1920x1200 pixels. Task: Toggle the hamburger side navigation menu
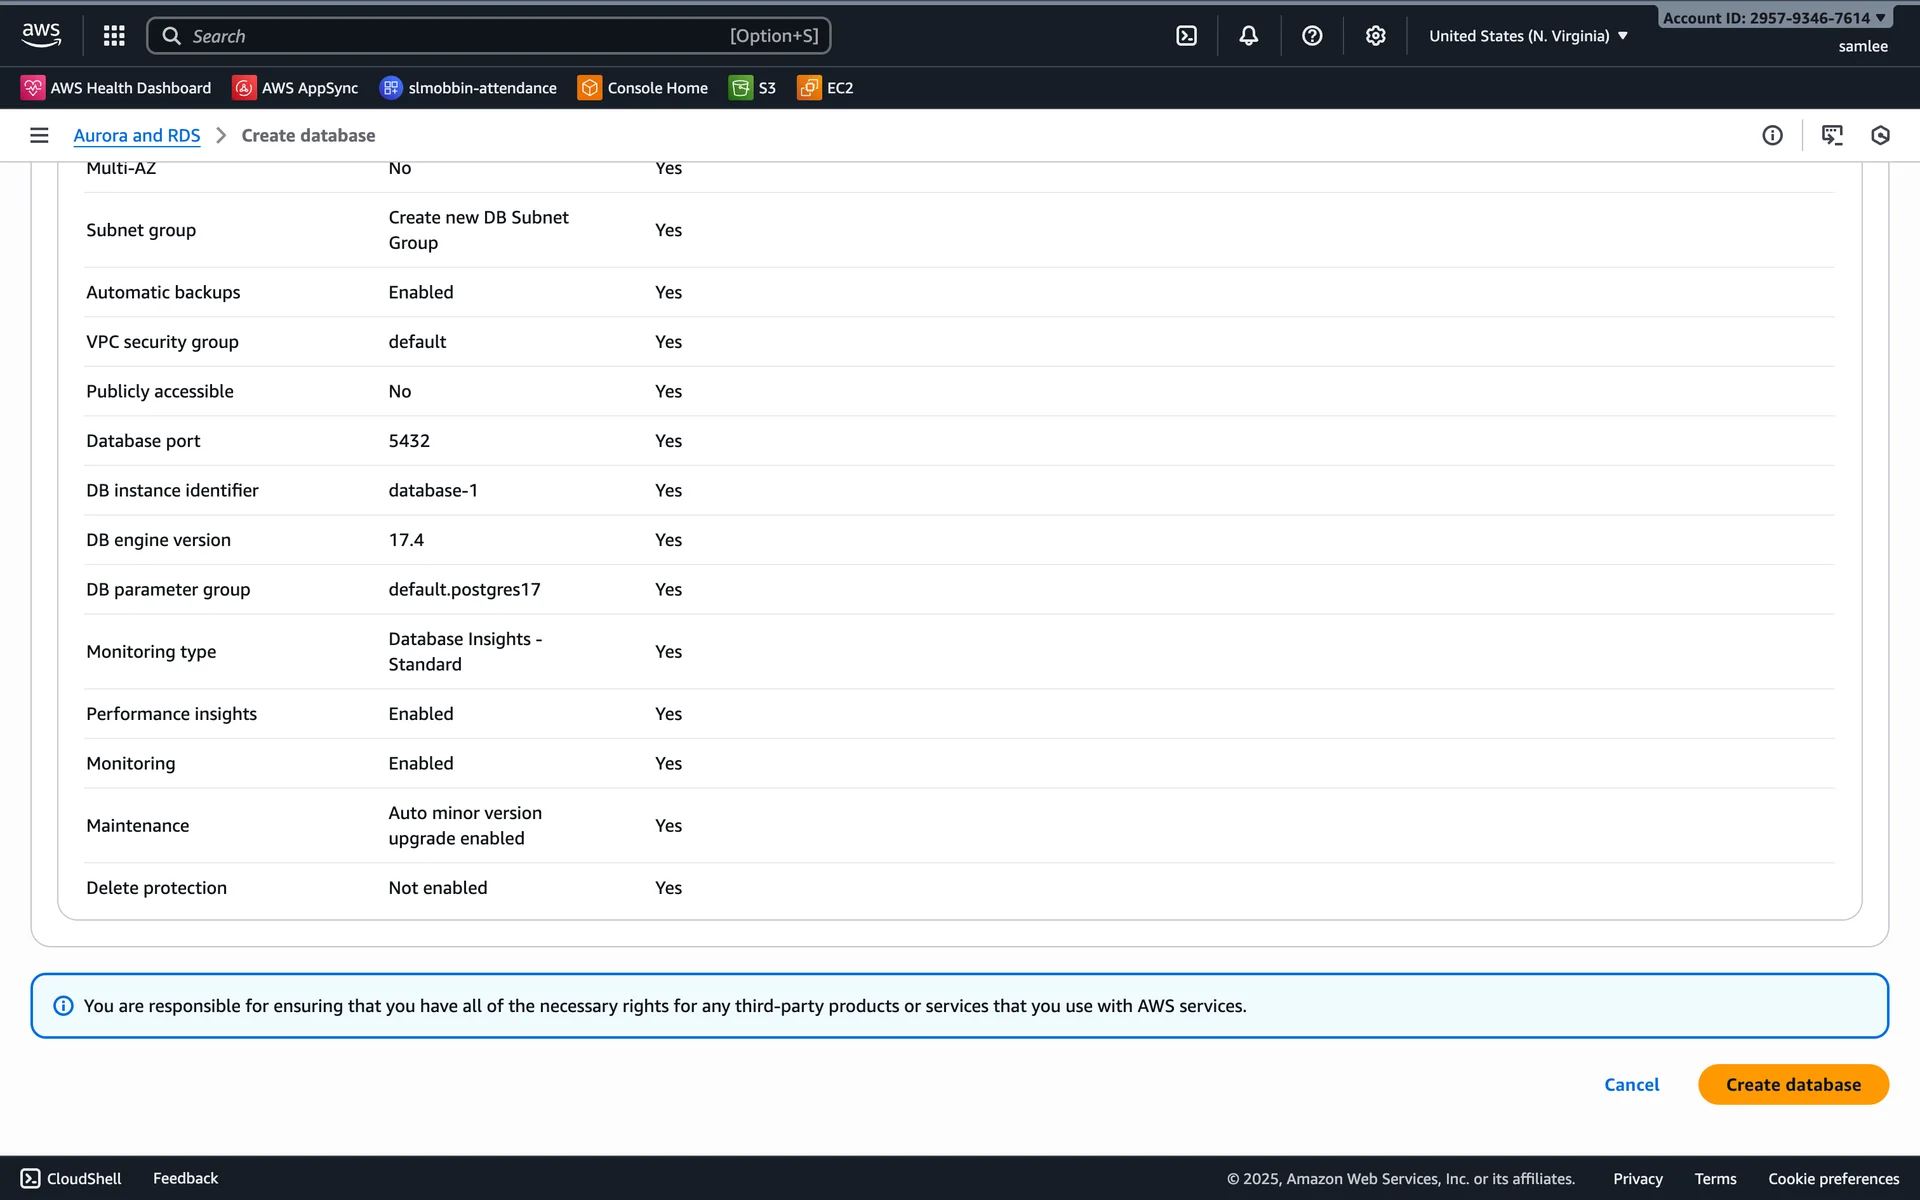(39, 135)
